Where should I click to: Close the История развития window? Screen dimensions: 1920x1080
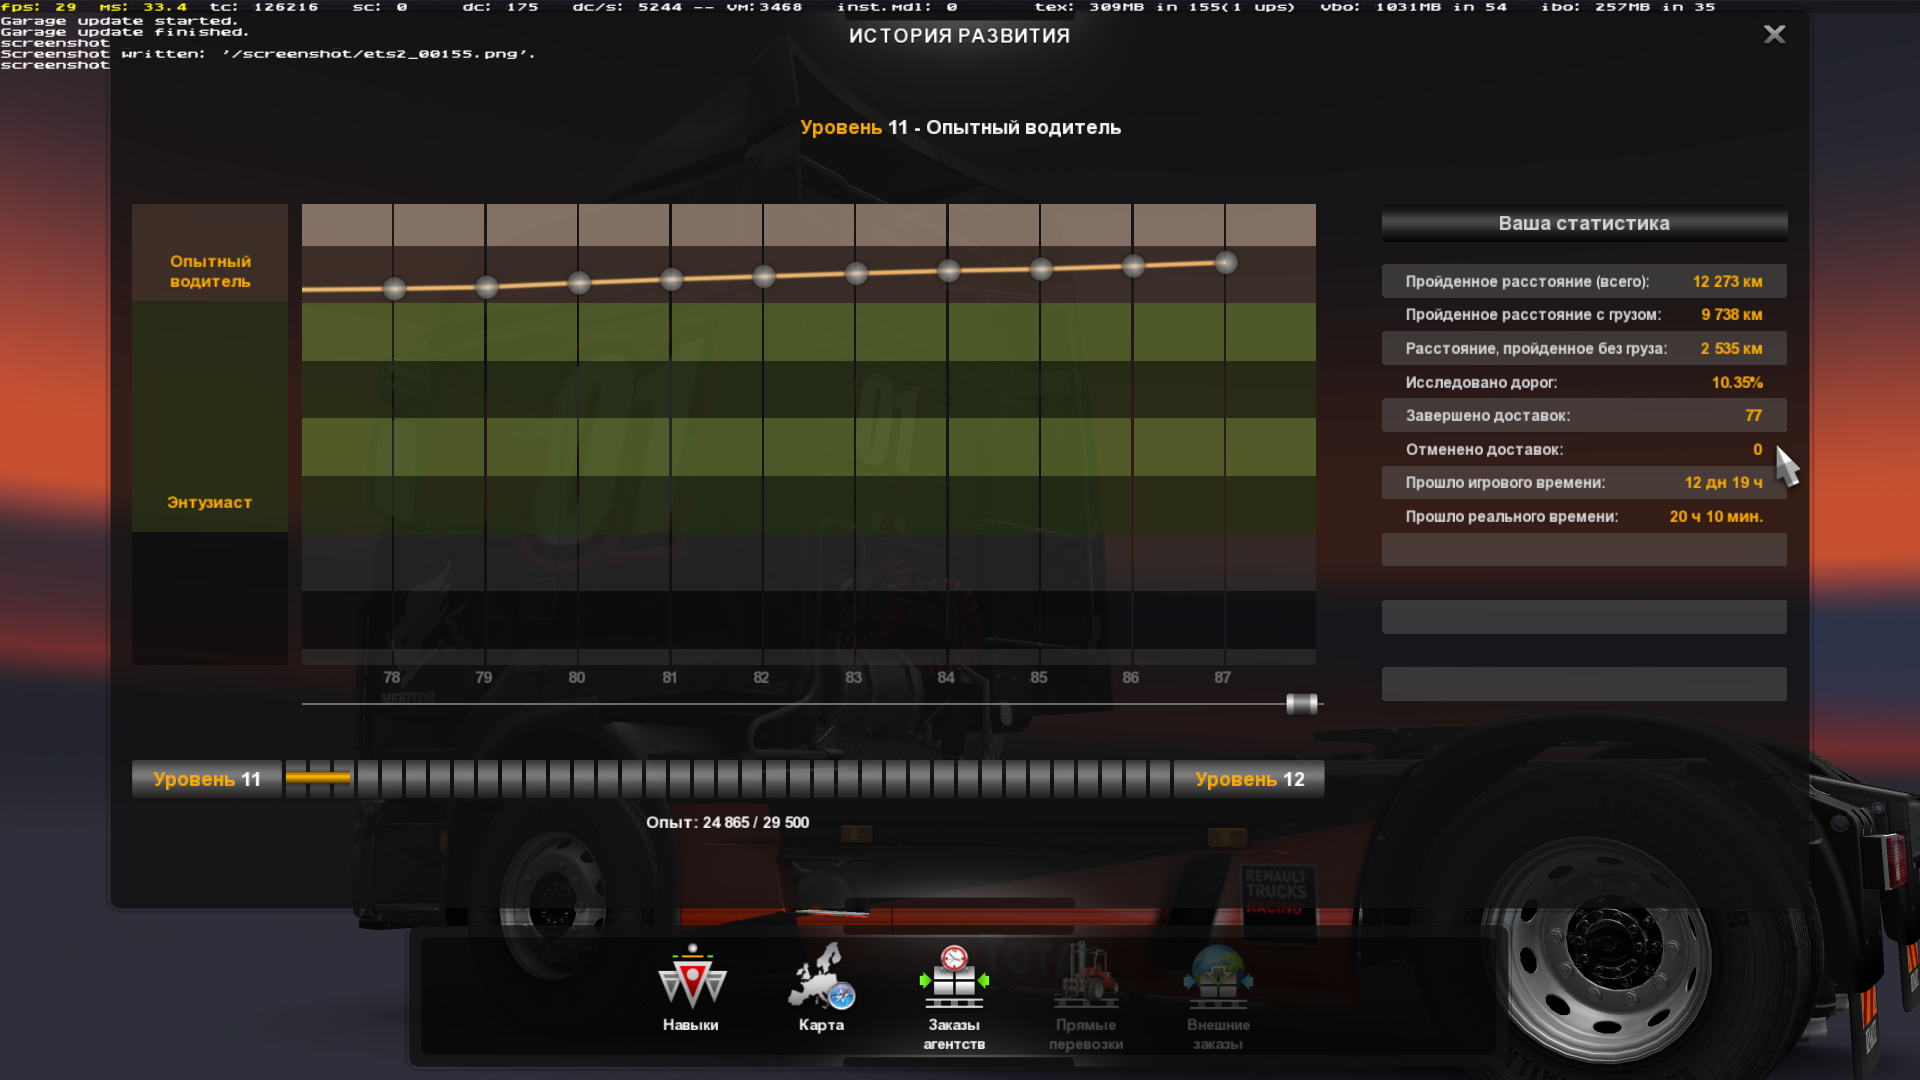pyautogui.click(x=1774, y=35)
